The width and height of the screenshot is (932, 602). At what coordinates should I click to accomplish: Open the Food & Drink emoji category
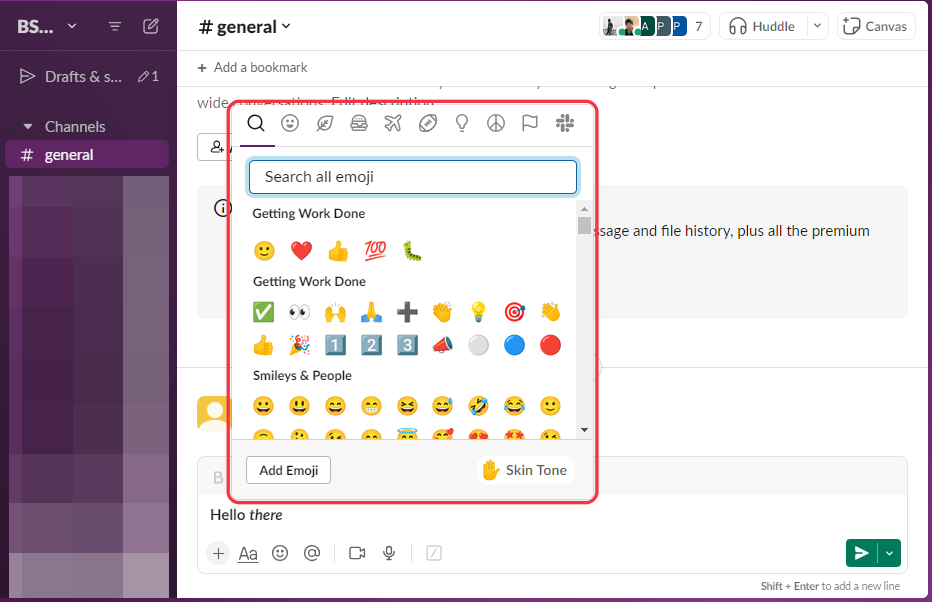[x=358, y=123]
